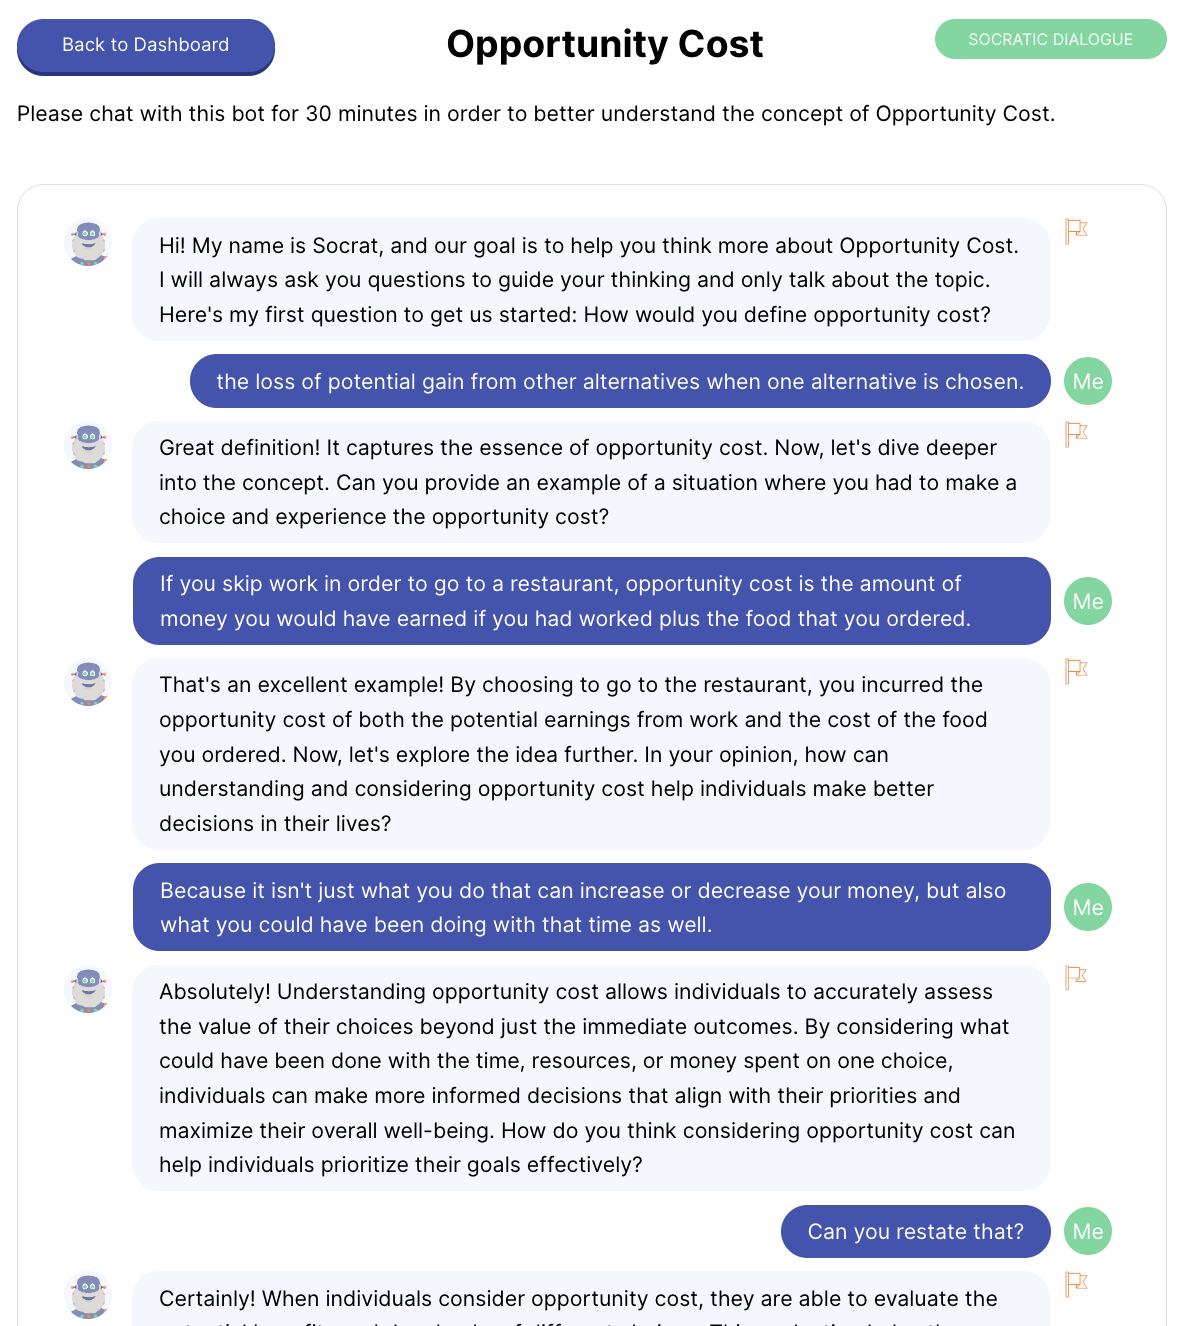Image resolution: width=1194 pixels, height=1326 pixels.
Task: Select the 'Can you restate that?' message bubble
Action: point(915,1231)
